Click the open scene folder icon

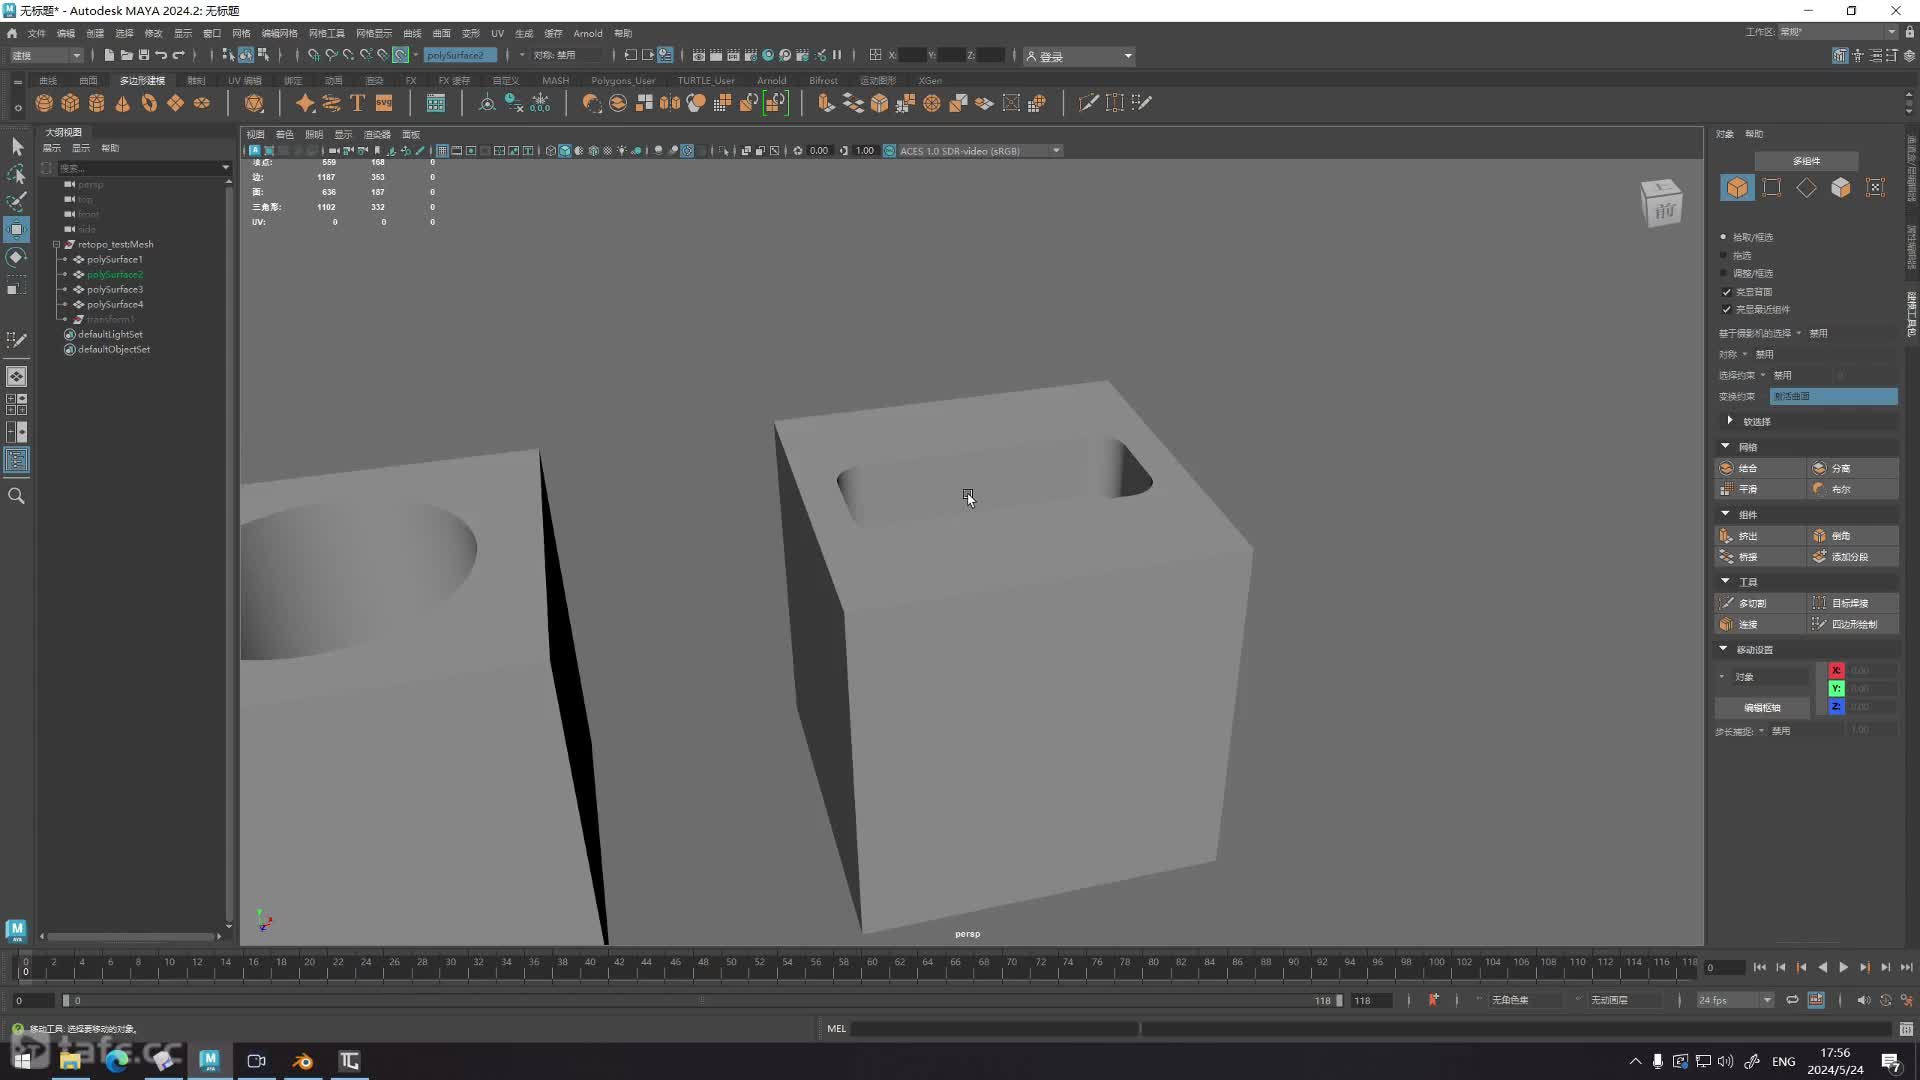coord(126,55)
